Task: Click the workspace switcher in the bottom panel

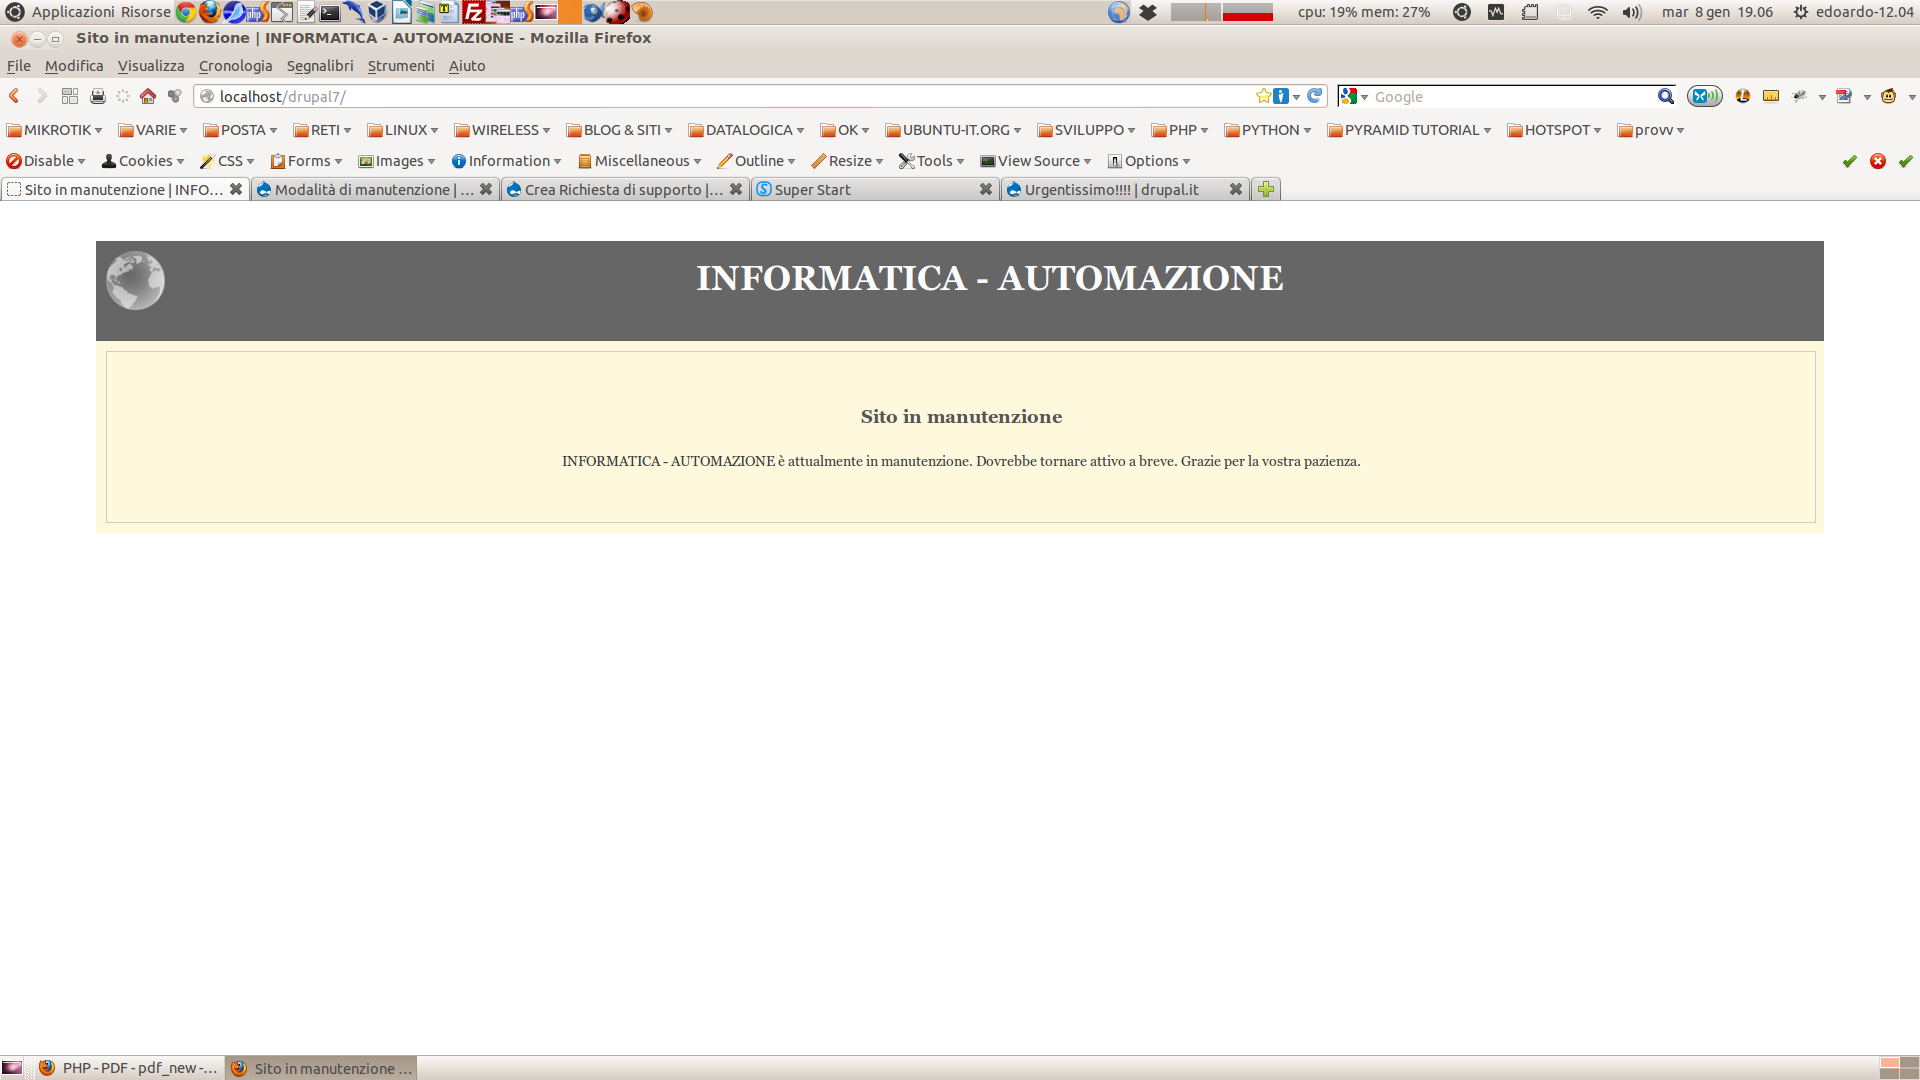Action: click(1899, 1068)
